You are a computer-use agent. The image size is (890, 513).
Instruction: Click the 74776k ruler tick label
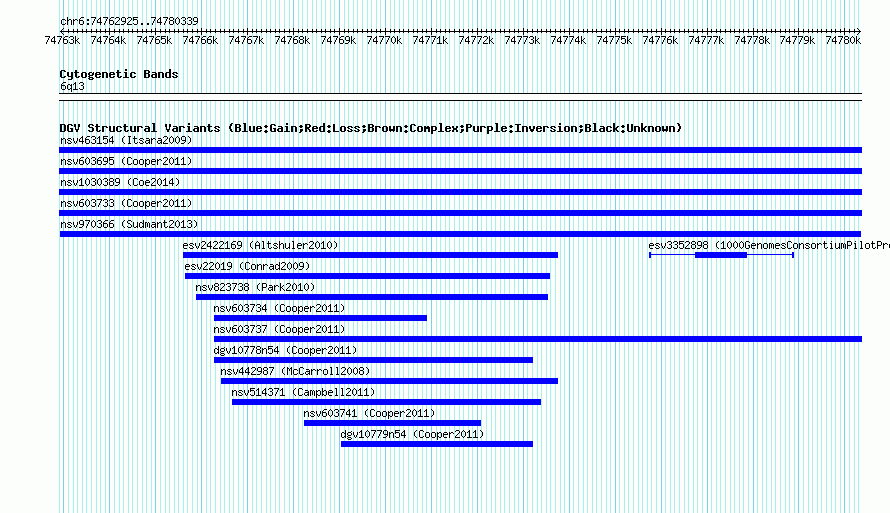click(660, 40)
